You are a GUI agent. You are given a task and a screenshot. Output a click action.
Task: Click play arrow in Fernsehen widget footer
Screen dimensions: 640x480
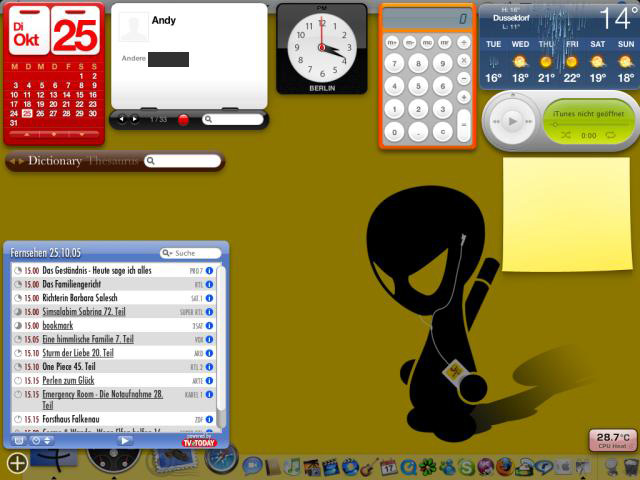click(124, 441)
